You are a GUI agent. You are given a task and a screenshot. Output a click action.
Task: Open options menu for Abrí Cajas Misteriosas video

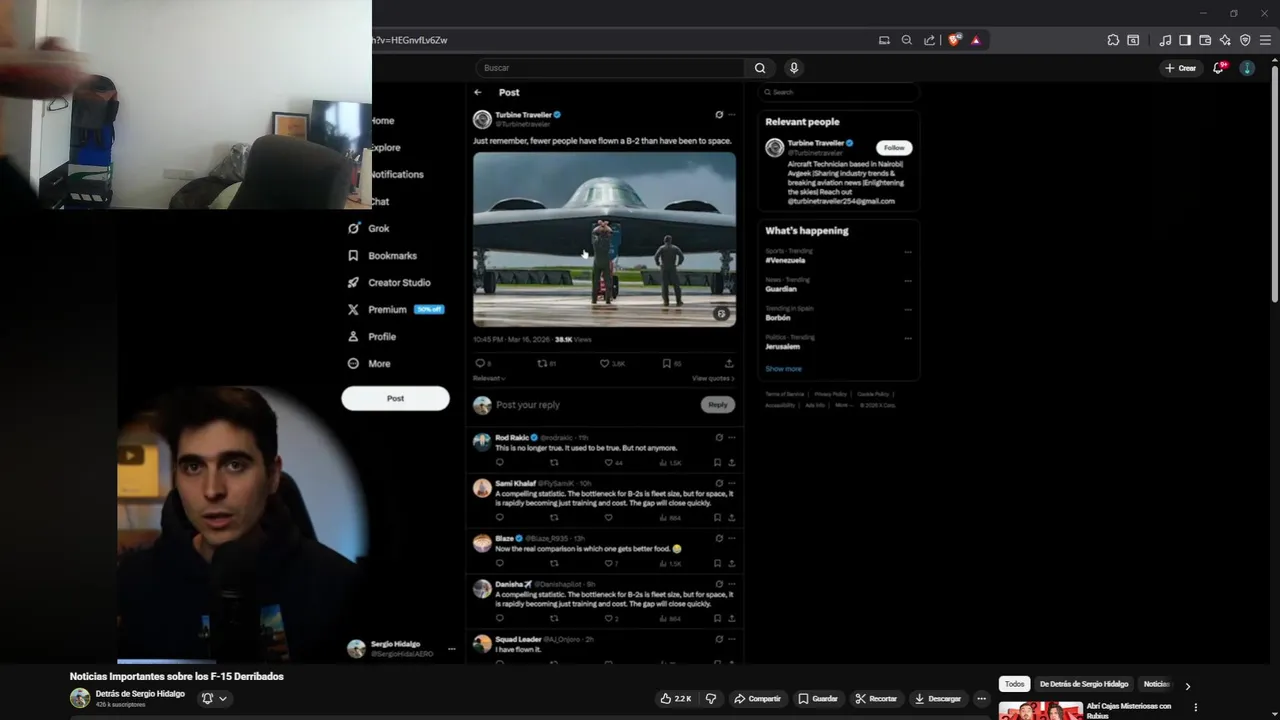1195,708
